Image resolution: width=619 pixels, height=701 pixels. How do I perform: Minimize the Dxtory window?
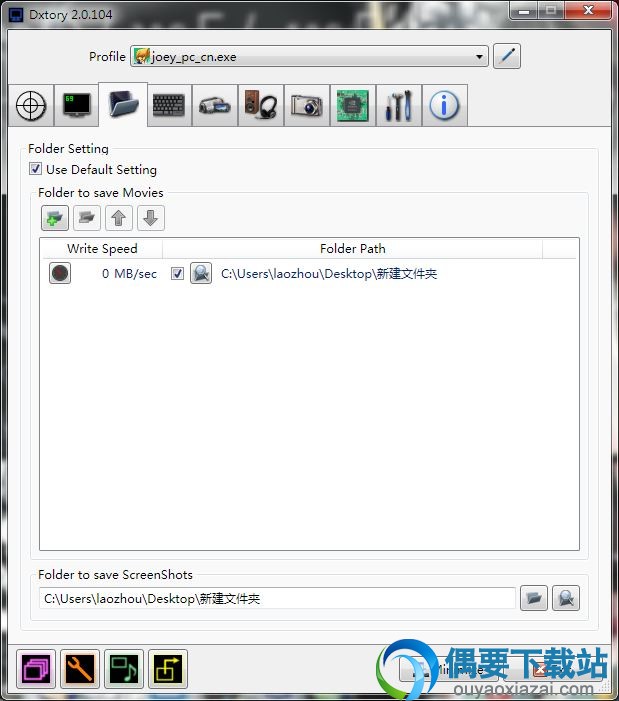click(x=524, y=11)
